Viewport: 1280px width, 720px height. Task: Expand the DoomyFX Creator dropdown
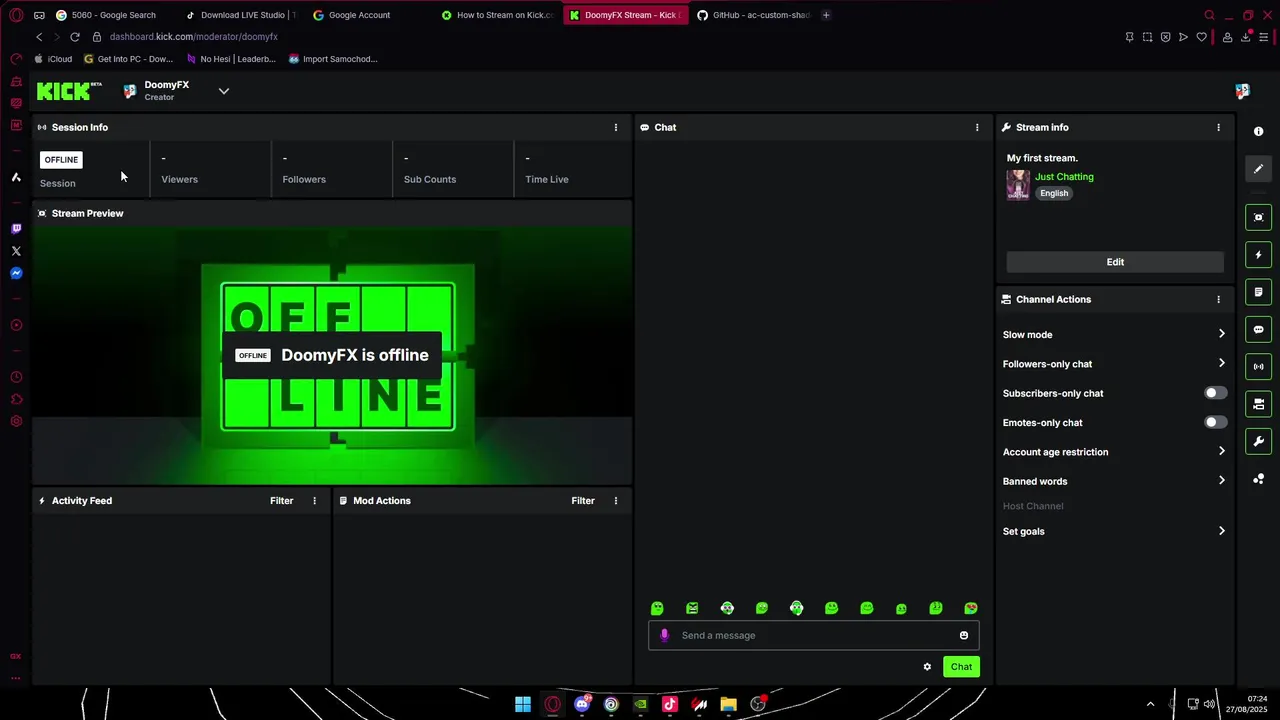click(224, 91)
